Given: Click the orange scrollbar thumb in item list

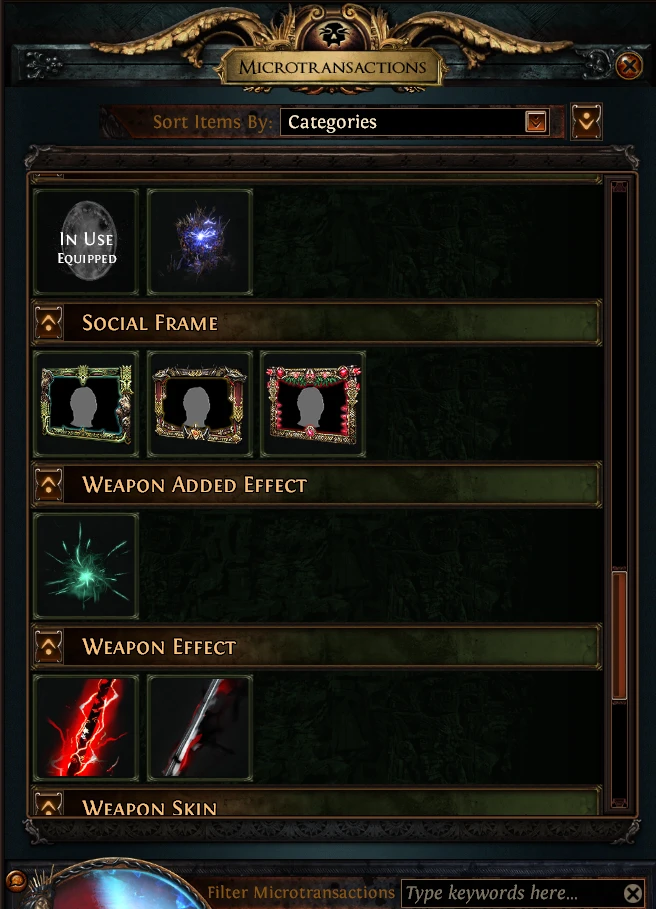Looking at the screenshot, I should (x=619, y=635).
